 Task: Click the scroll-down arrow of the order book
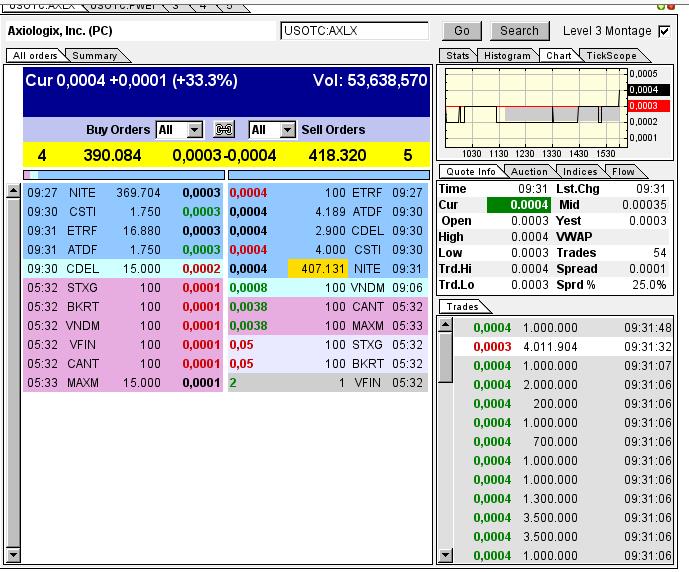(x=13, y=553)
